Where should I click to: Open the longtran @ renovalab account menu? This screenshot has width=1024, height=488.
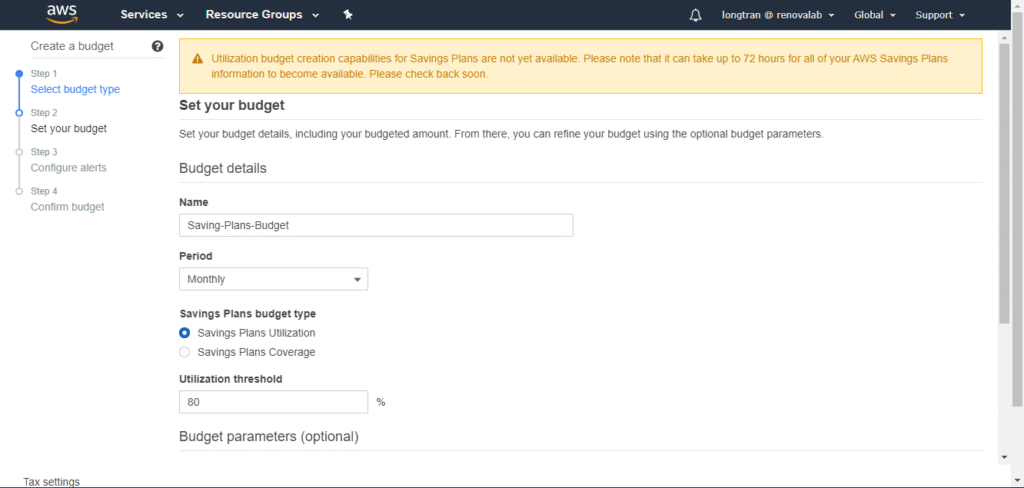coord(778,15)
